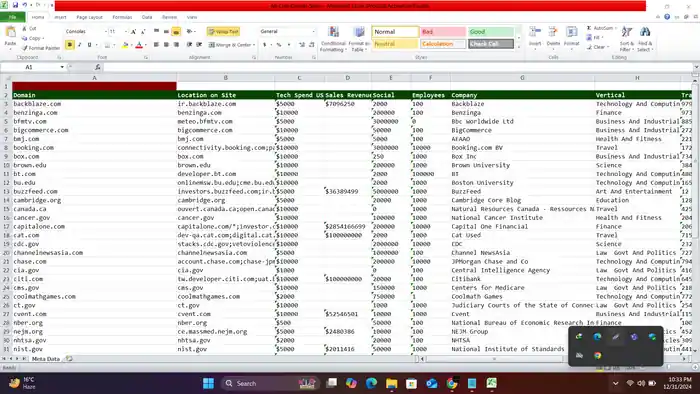Toggle Bottom Align vertical alignment
700x394 pixels.
pyautogui.click(x=176, y=32)
